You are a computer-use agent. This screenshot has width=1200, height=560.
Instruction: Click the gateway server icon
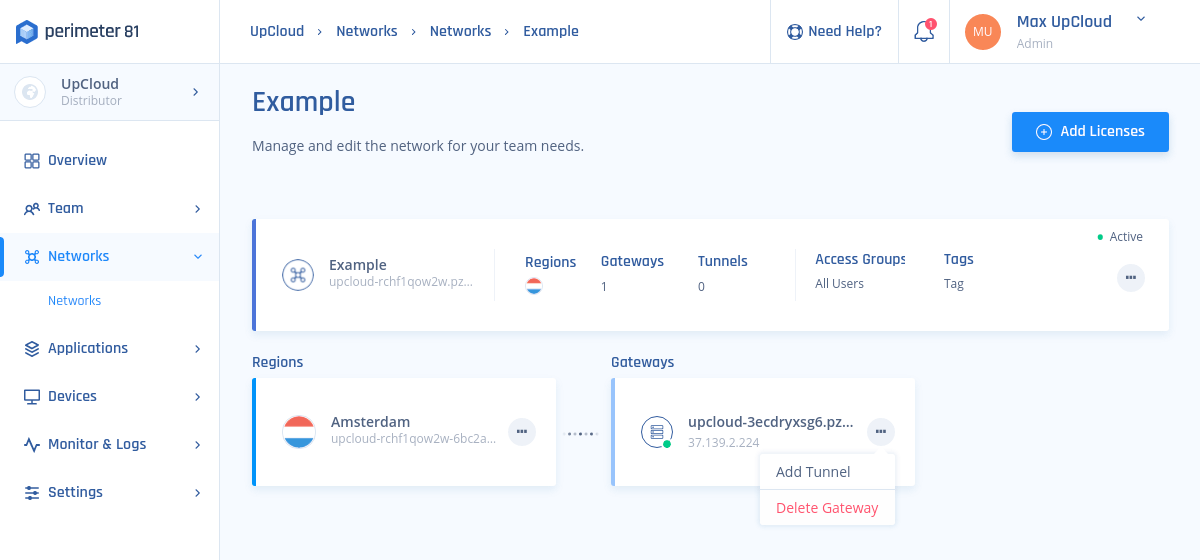(656, 432)
